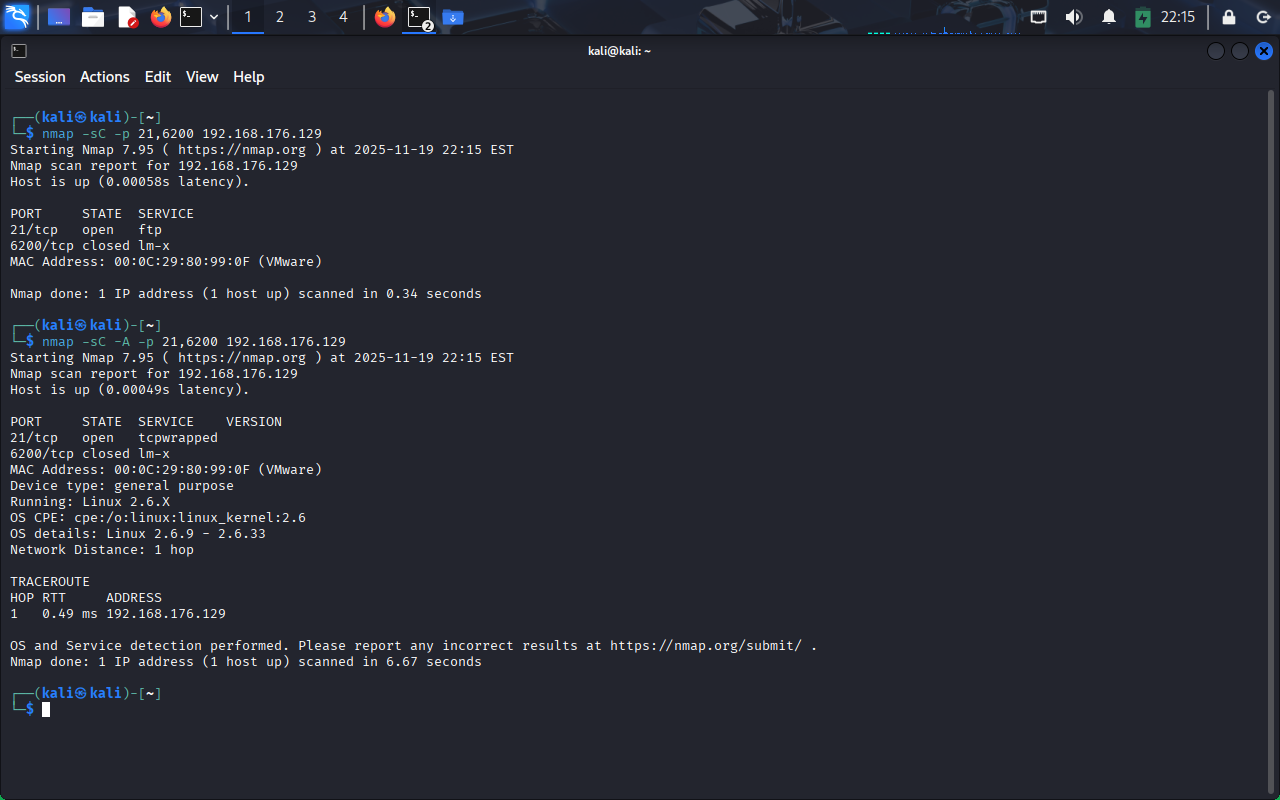The width and height of the screenshot is (1280, 800).
Task: Show notifications via the bell icon
Action: [1108, 17]
